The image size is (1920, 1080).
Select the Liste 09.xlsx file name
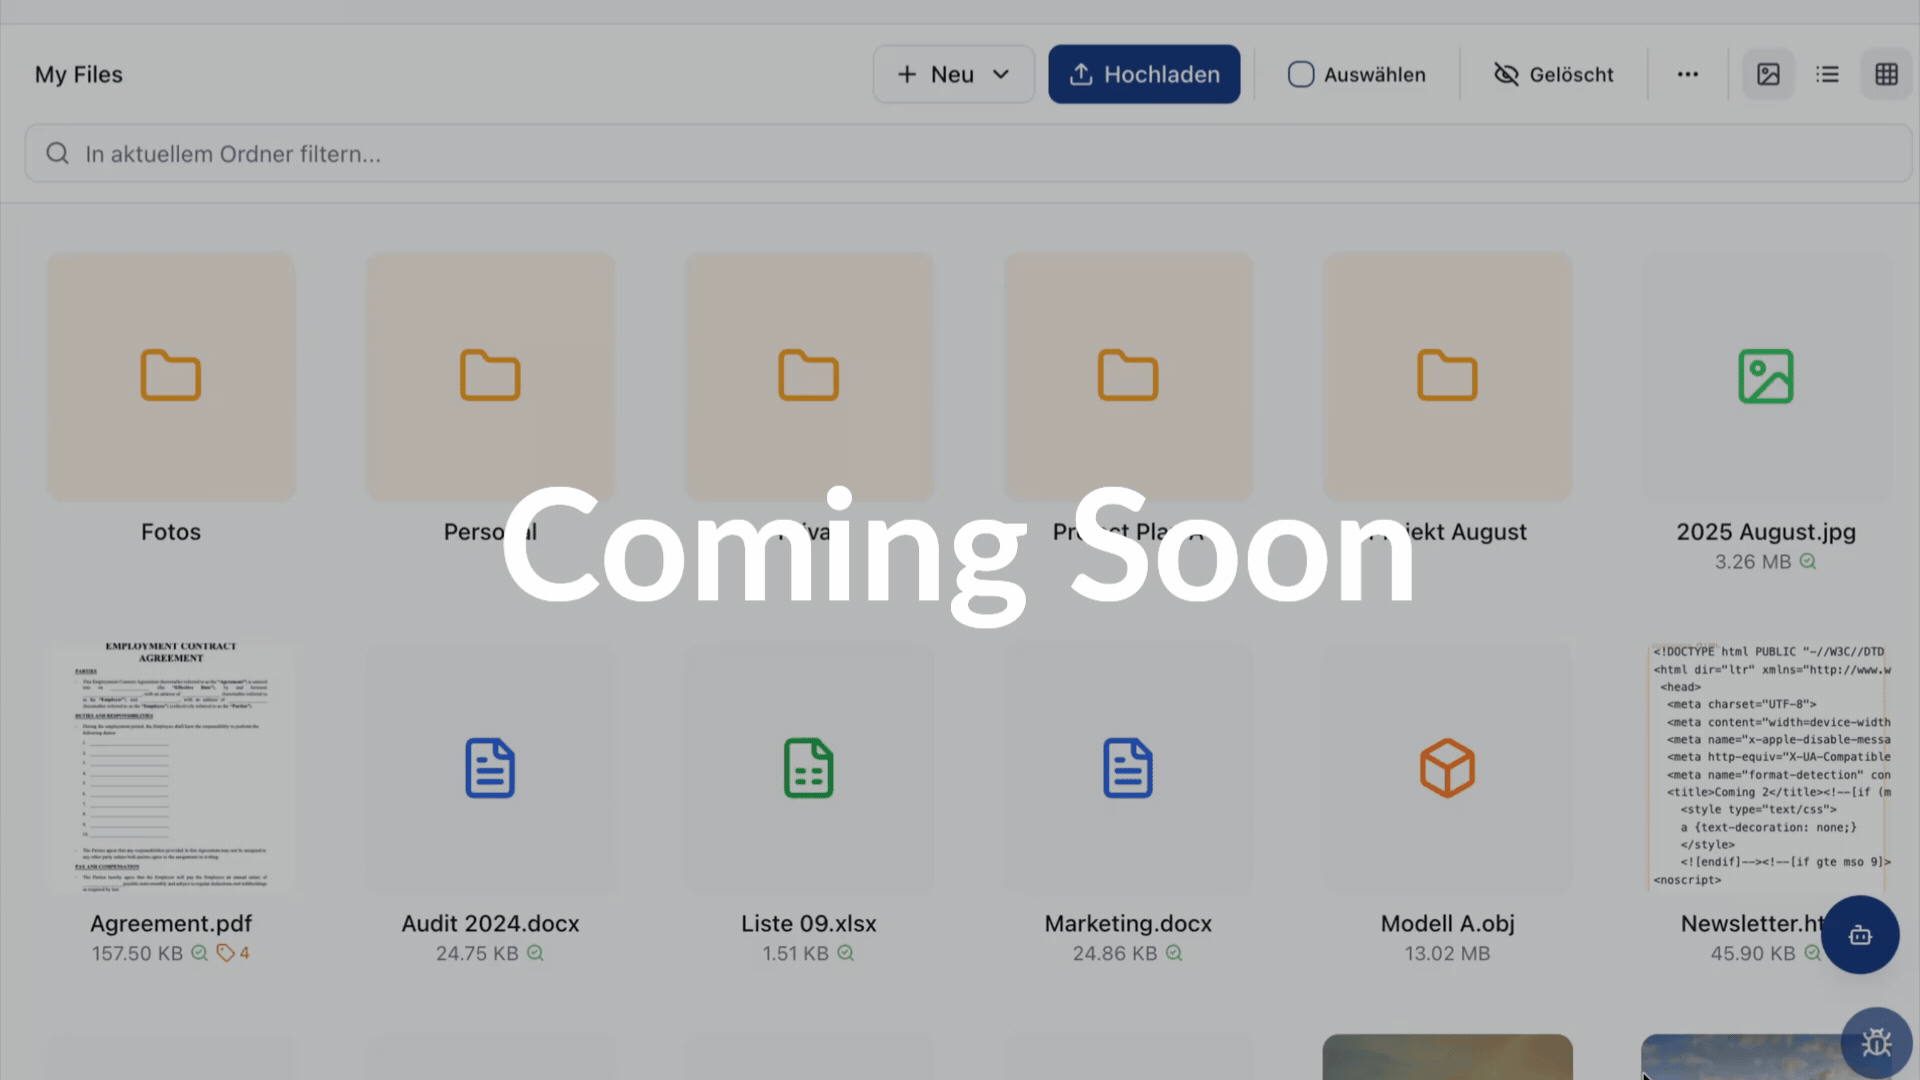809,924
